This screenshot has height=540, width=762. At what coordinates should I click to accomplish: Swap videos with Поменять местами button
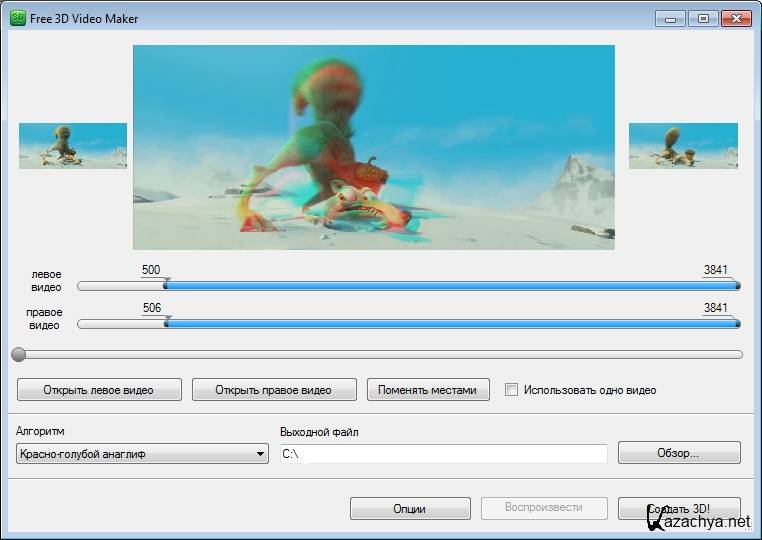[428, 390]
